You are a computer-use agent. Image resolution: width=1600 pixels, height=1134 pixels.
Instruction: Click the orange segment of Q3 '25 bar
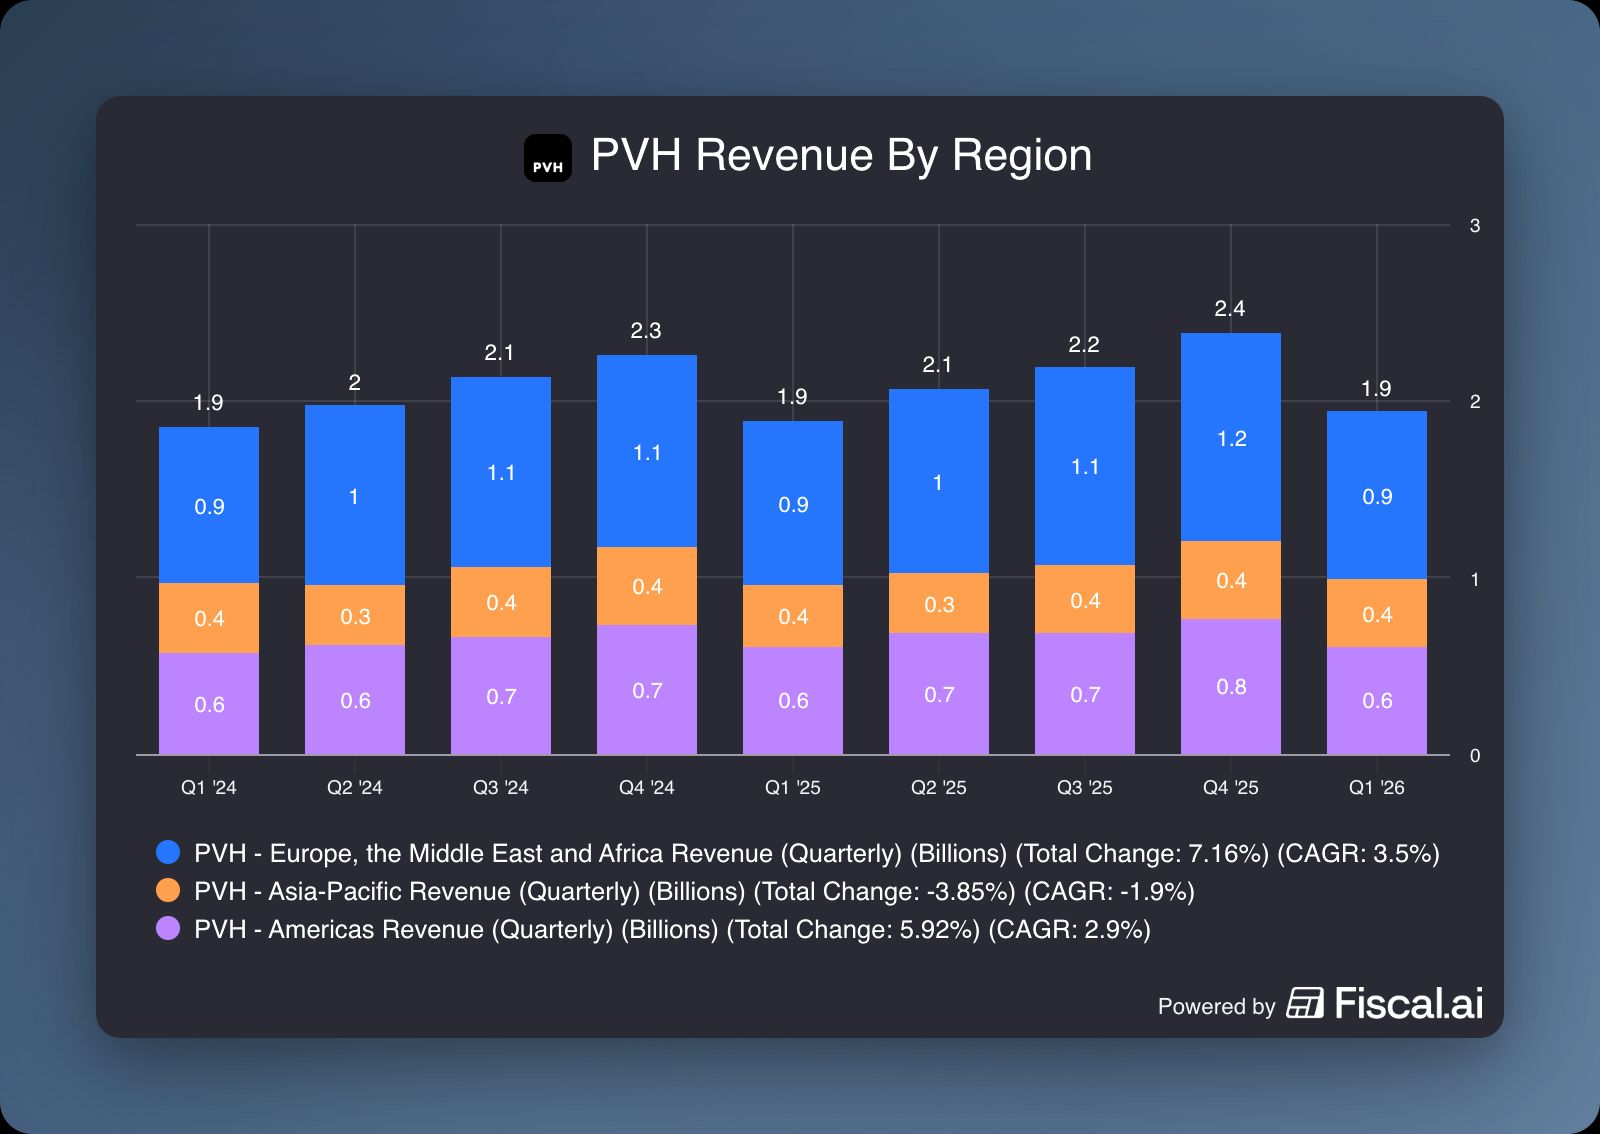click(x=1085, y=599)
